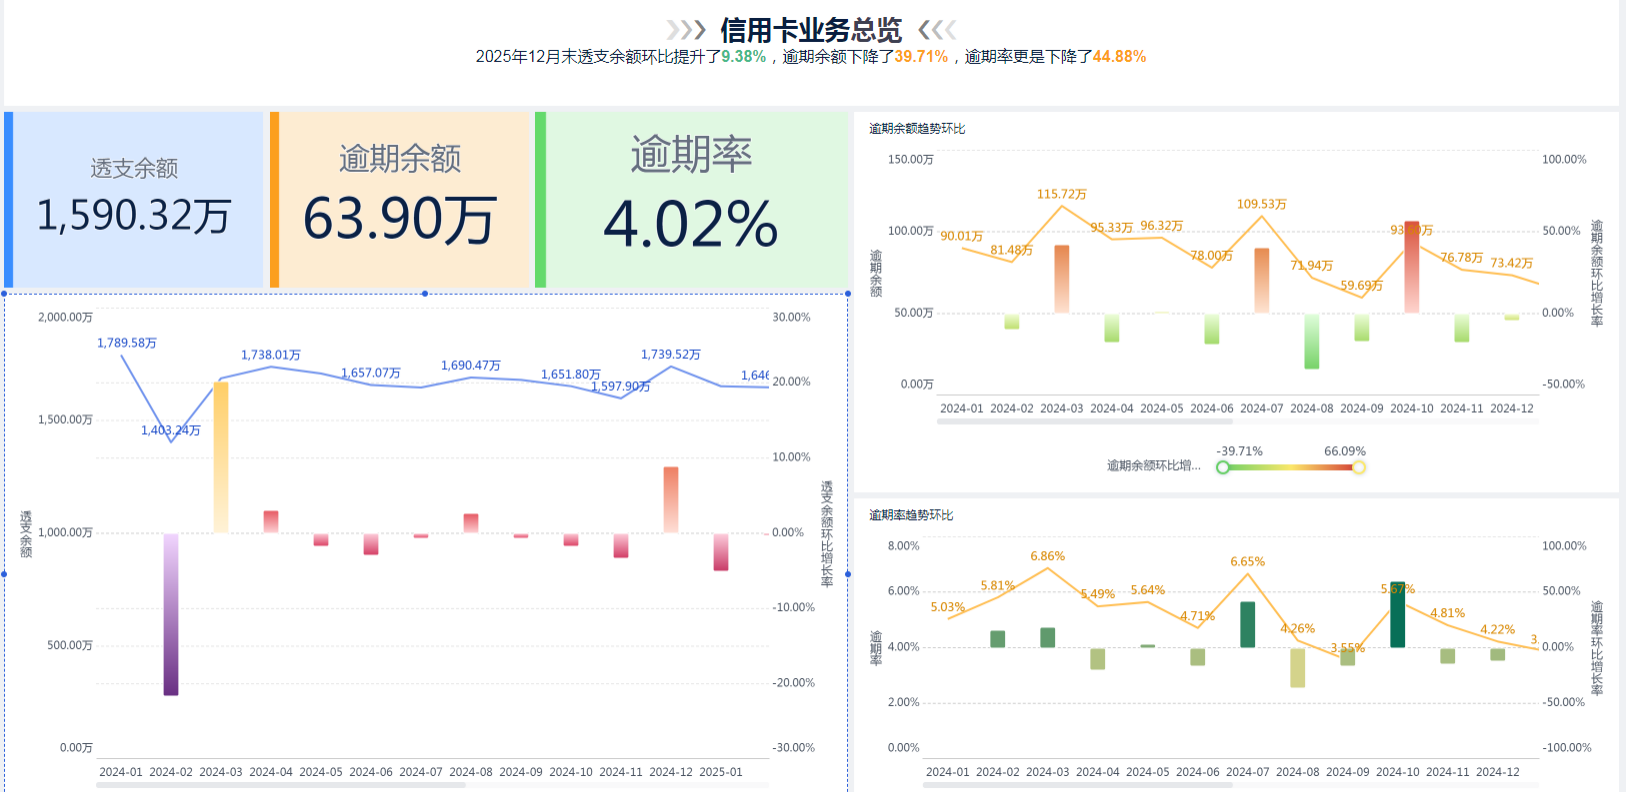
Task: Click the left-pointing chevrons after the dashboard title
Action: pos(937,30)
